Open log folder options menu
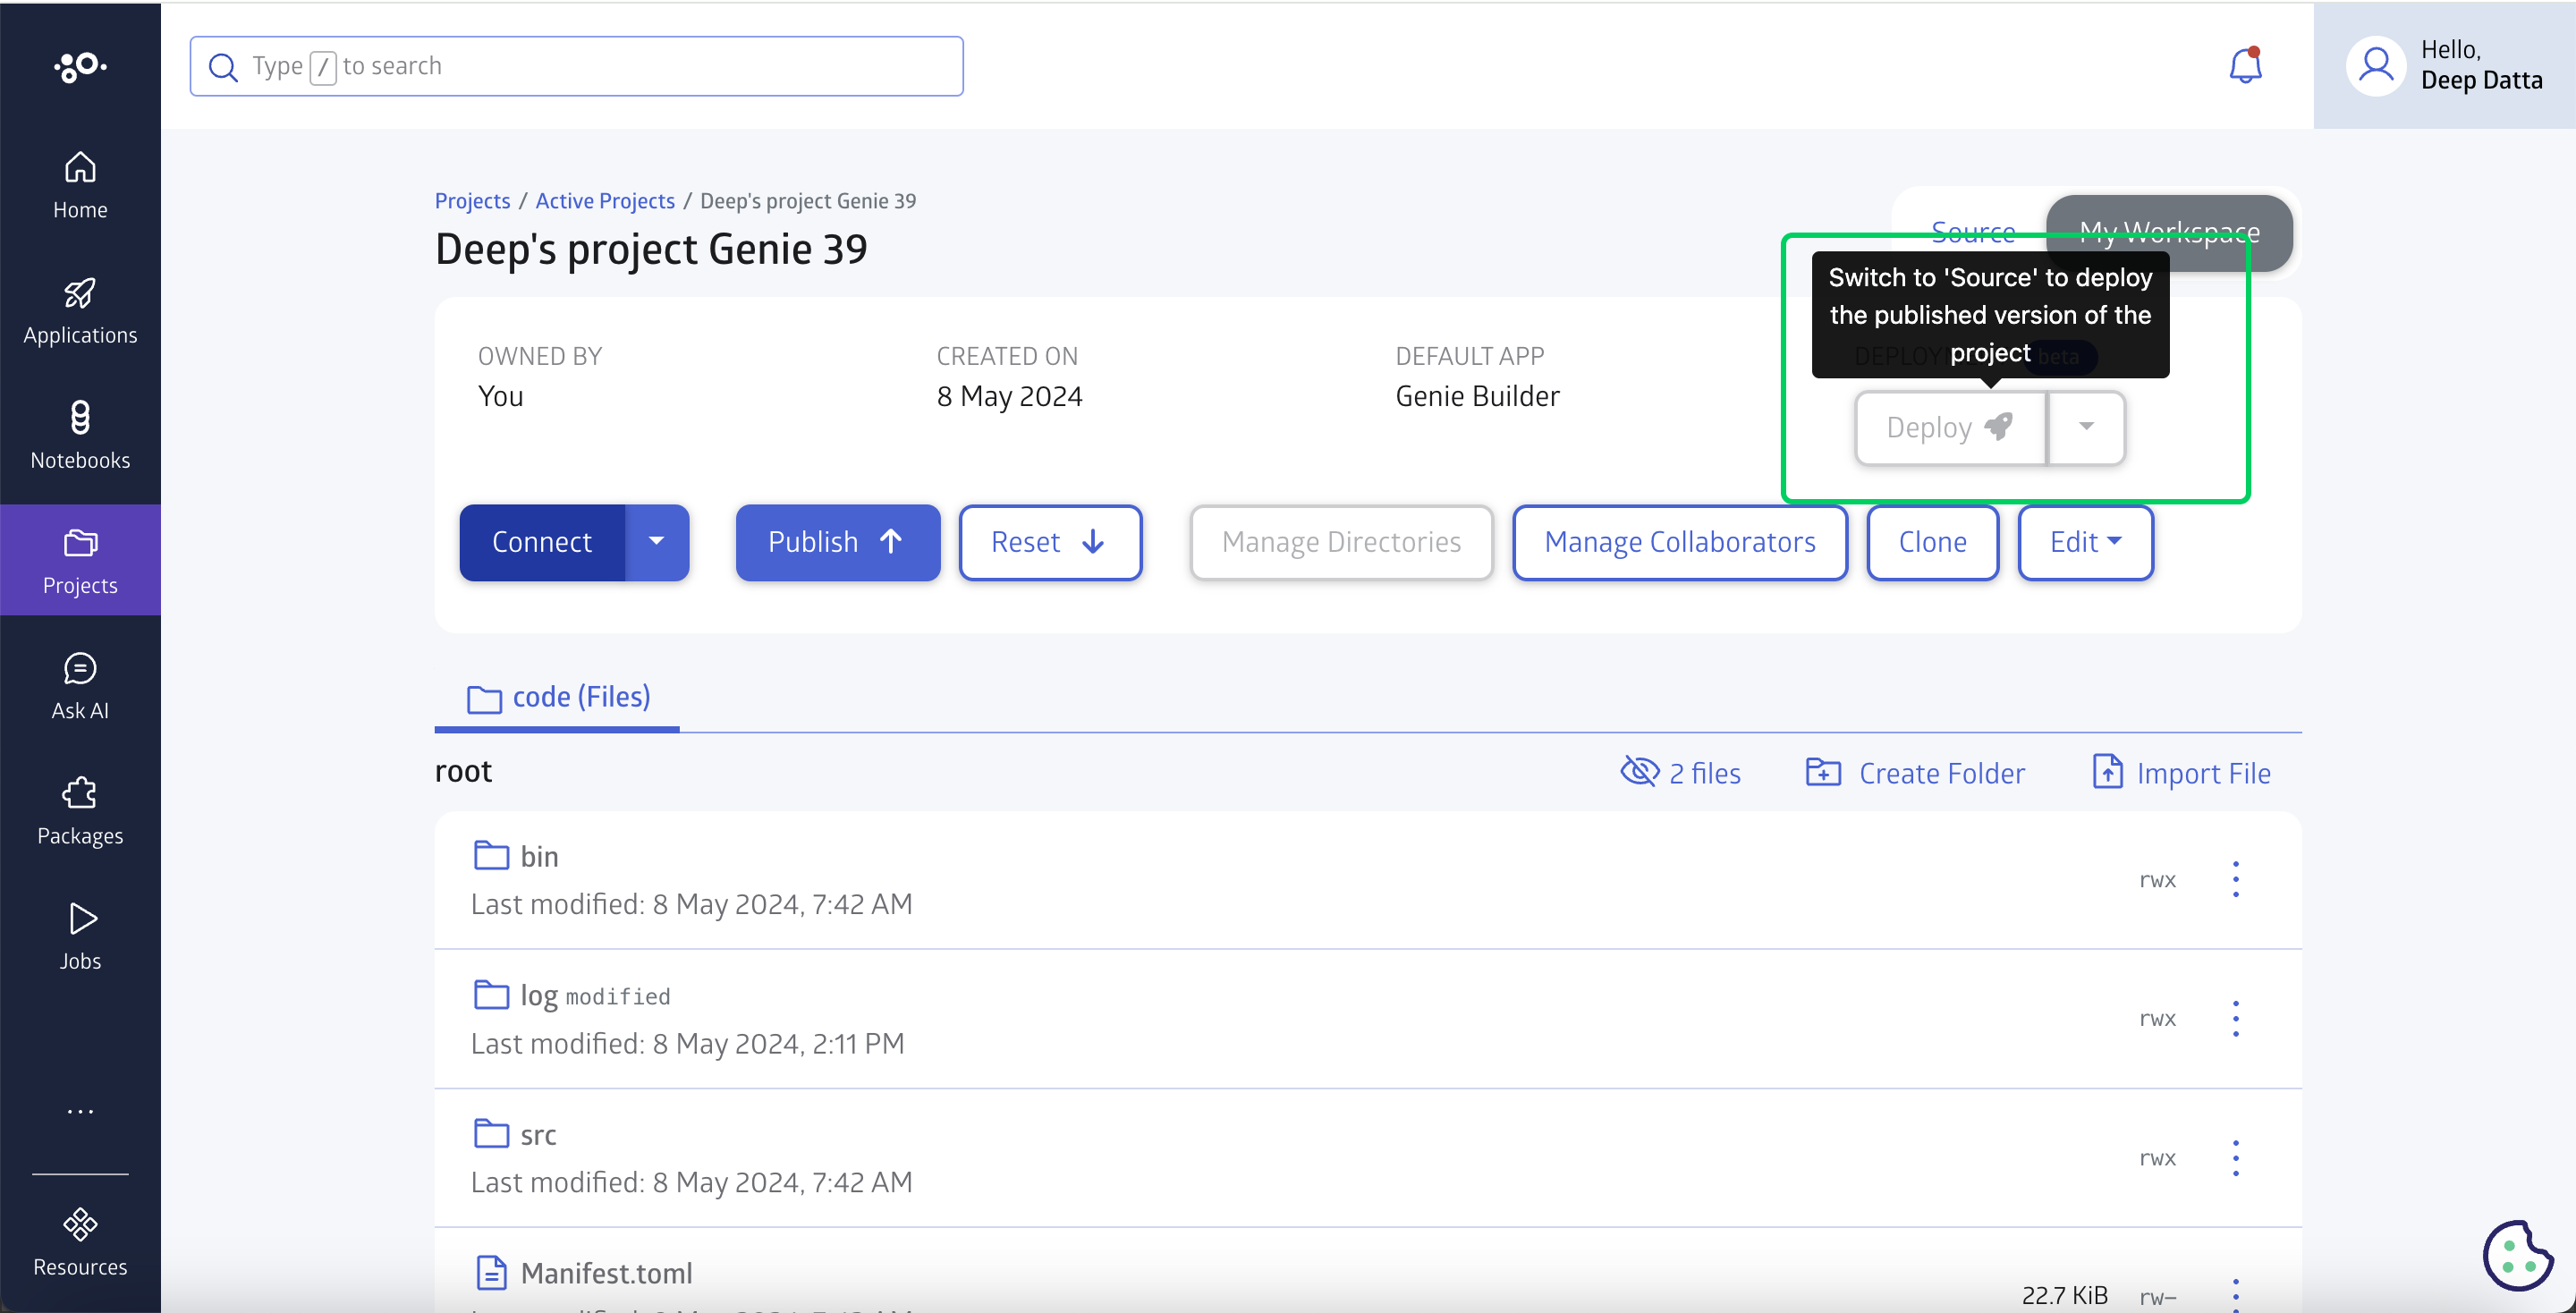This screenshot has width=2576, height=1313. (2236, 1018)
